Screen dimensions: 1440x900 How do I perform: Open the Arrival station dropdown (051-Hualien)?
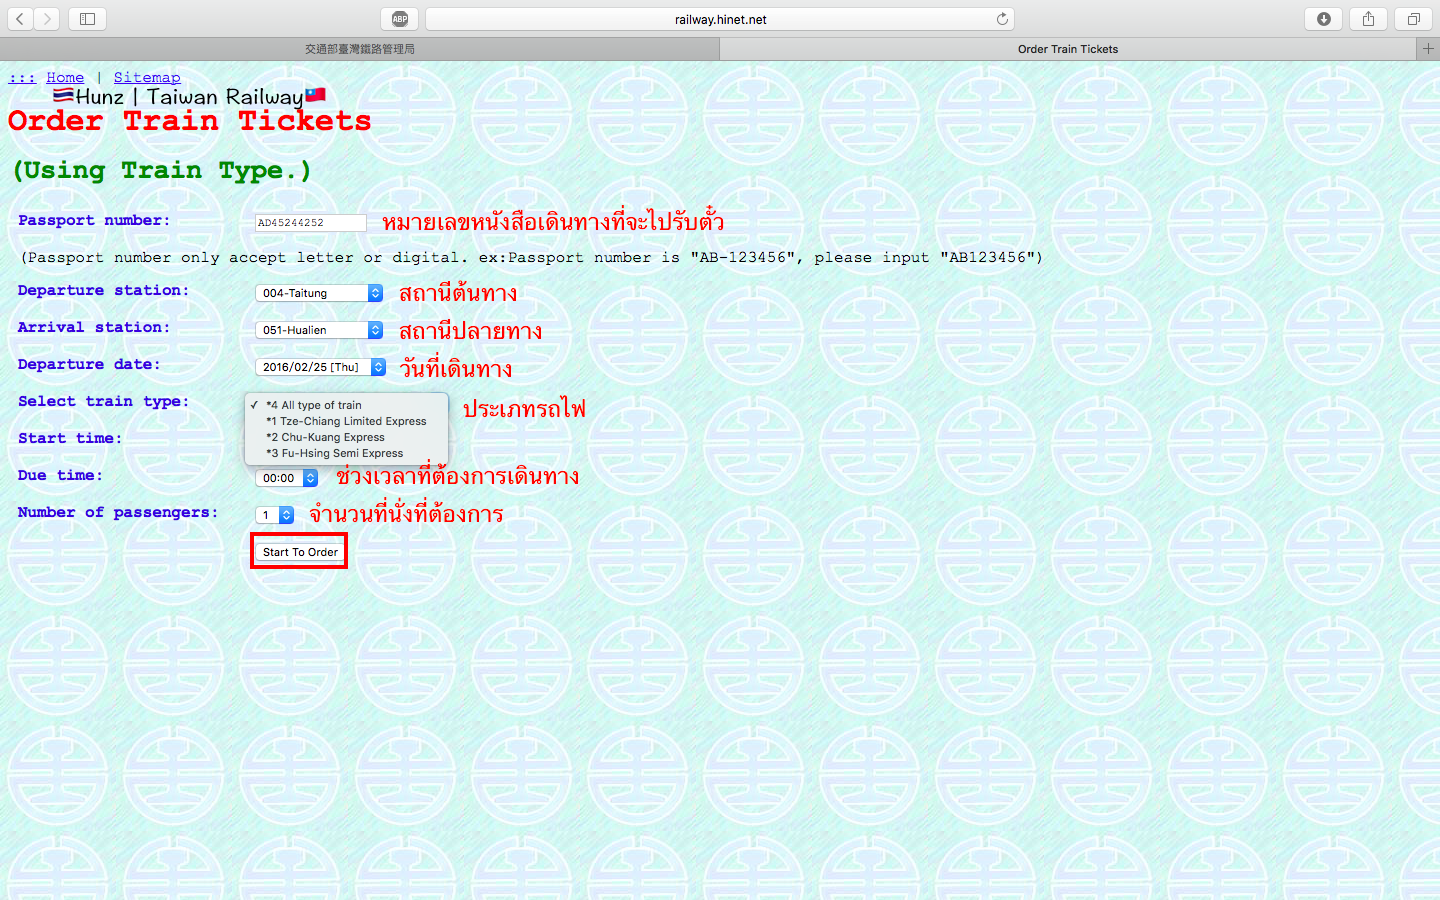(319, 330)
